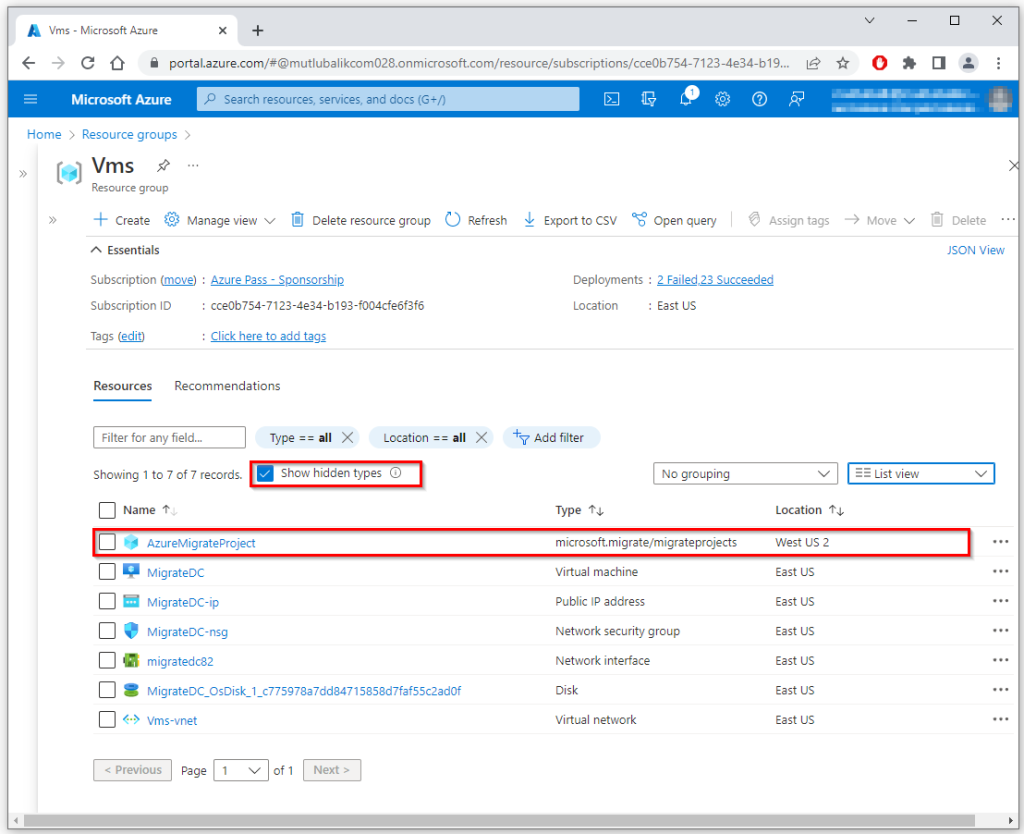
Task: Open the row menu for MigrateDC virtual machine
Action: pos(1000,571)
